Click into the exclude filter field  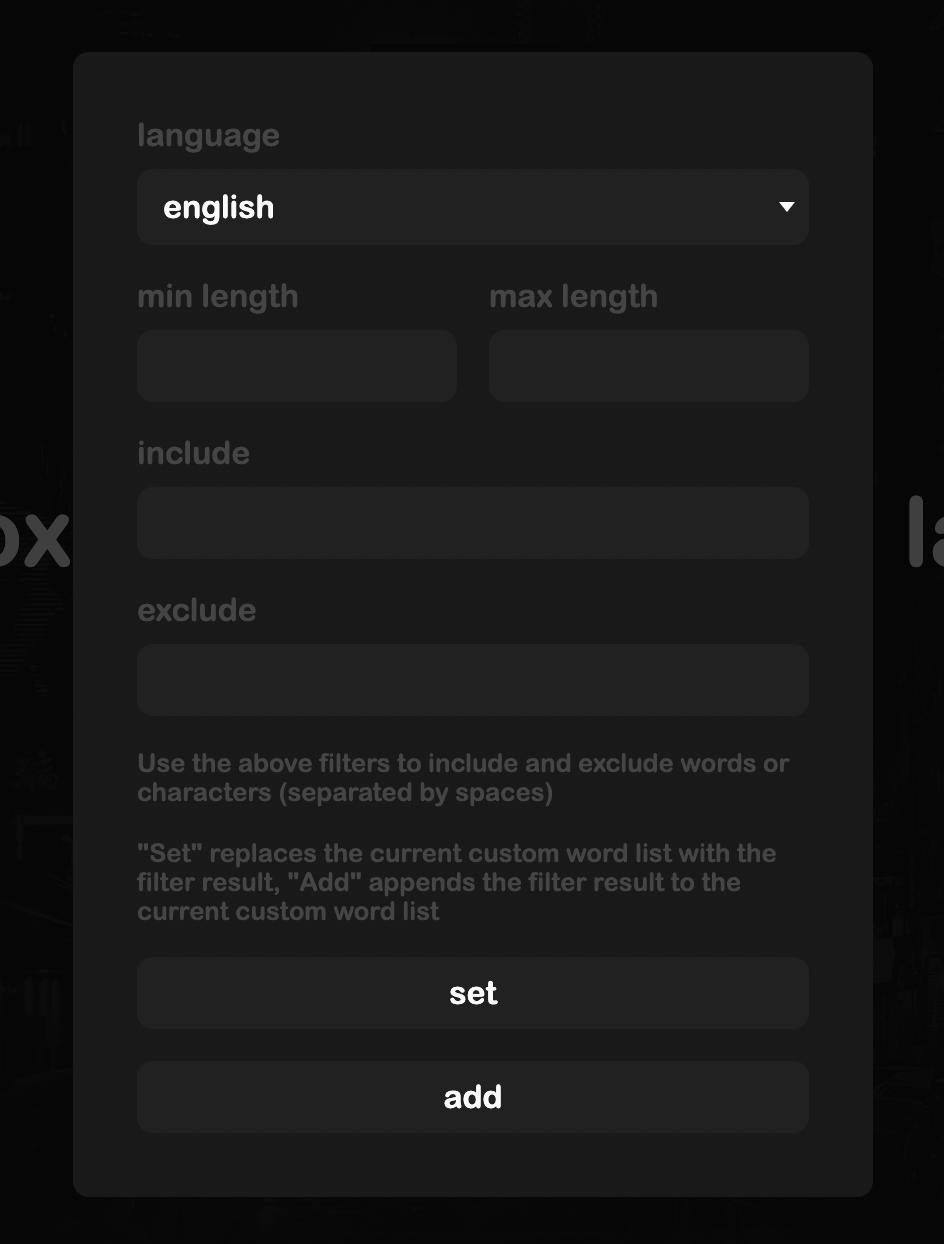(473, 680)
